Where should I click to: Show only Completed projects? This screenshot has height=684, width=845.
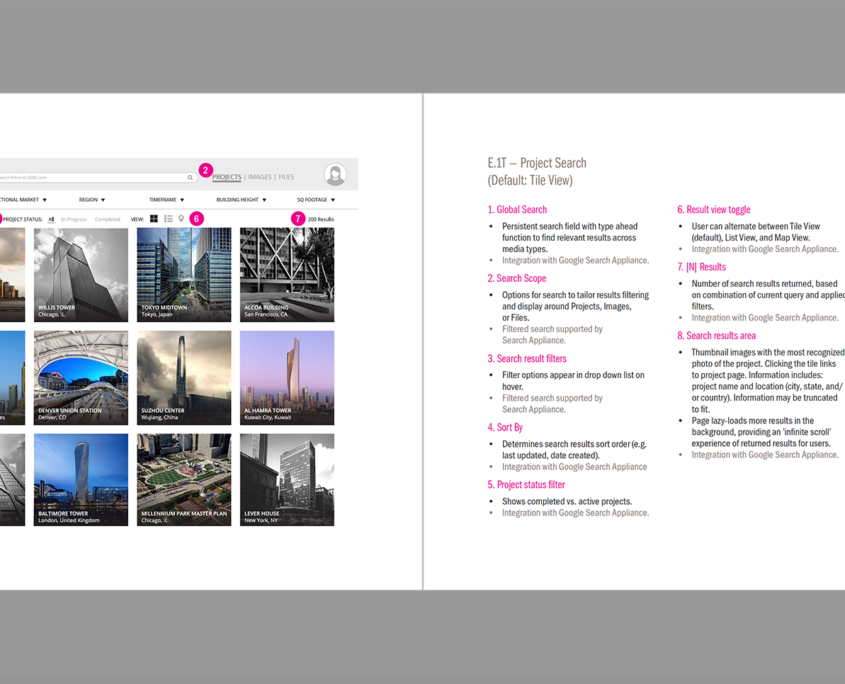point(108,218)
